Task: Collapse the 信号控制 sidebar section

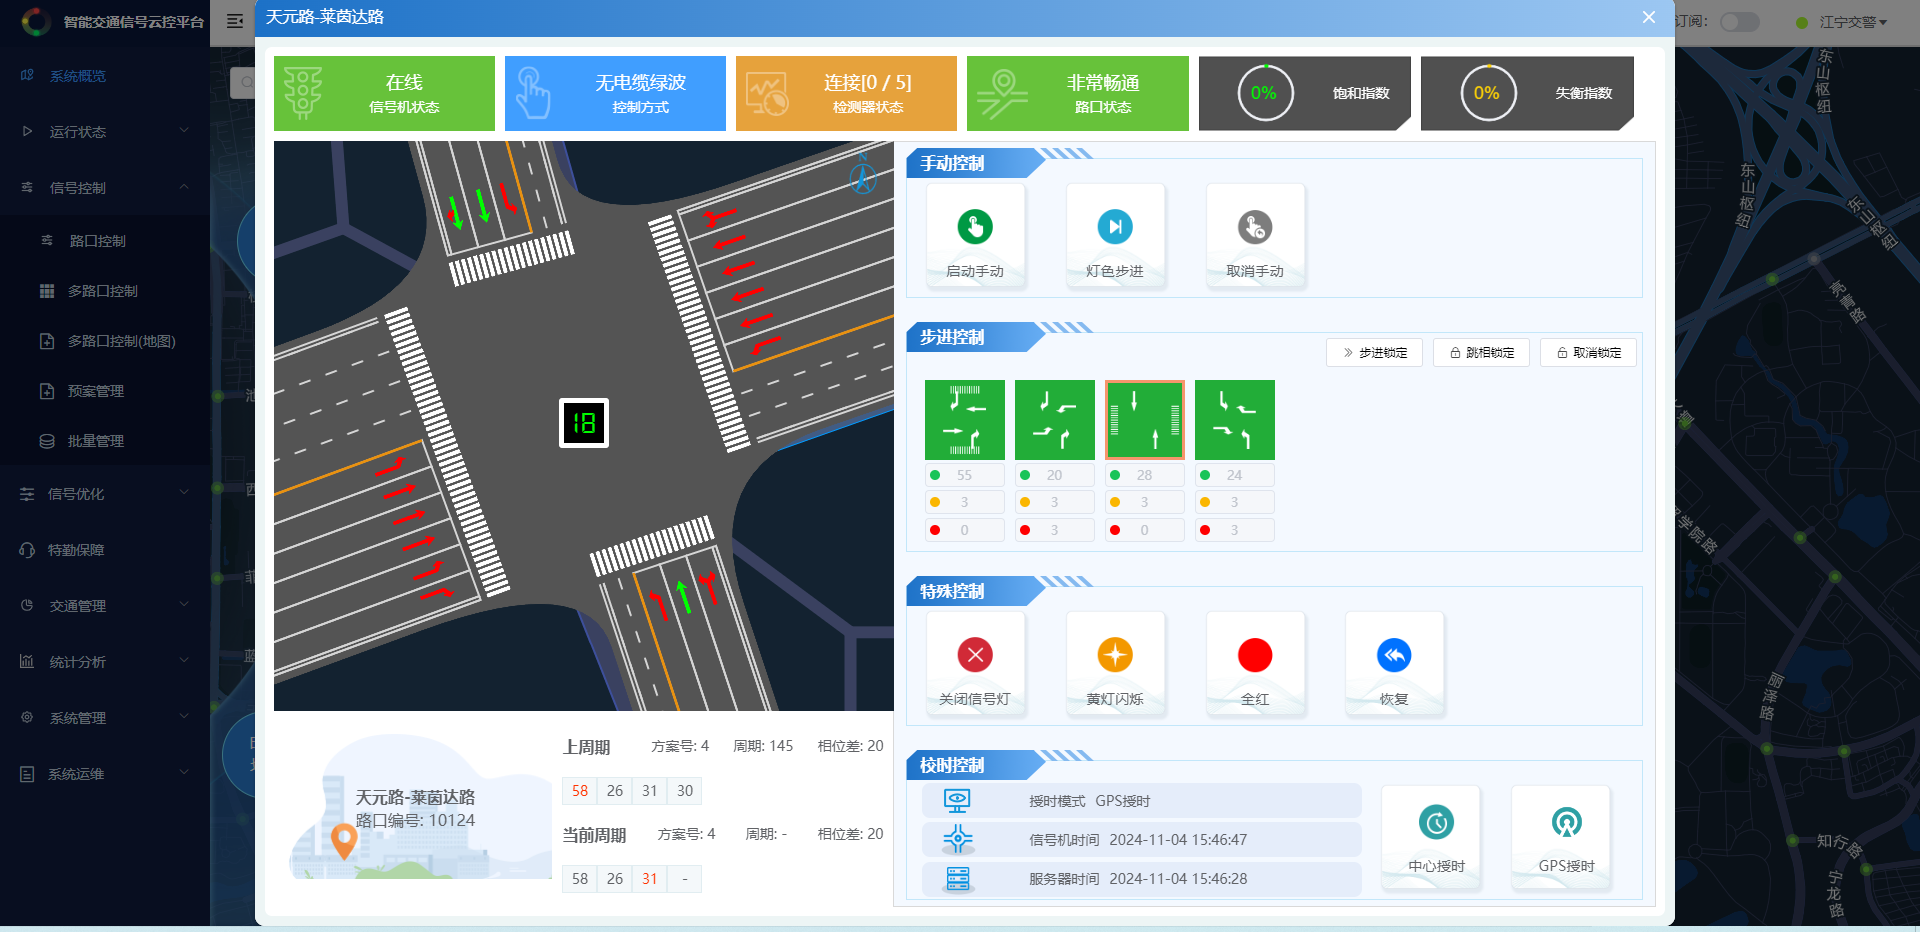Action: point(105,187)
